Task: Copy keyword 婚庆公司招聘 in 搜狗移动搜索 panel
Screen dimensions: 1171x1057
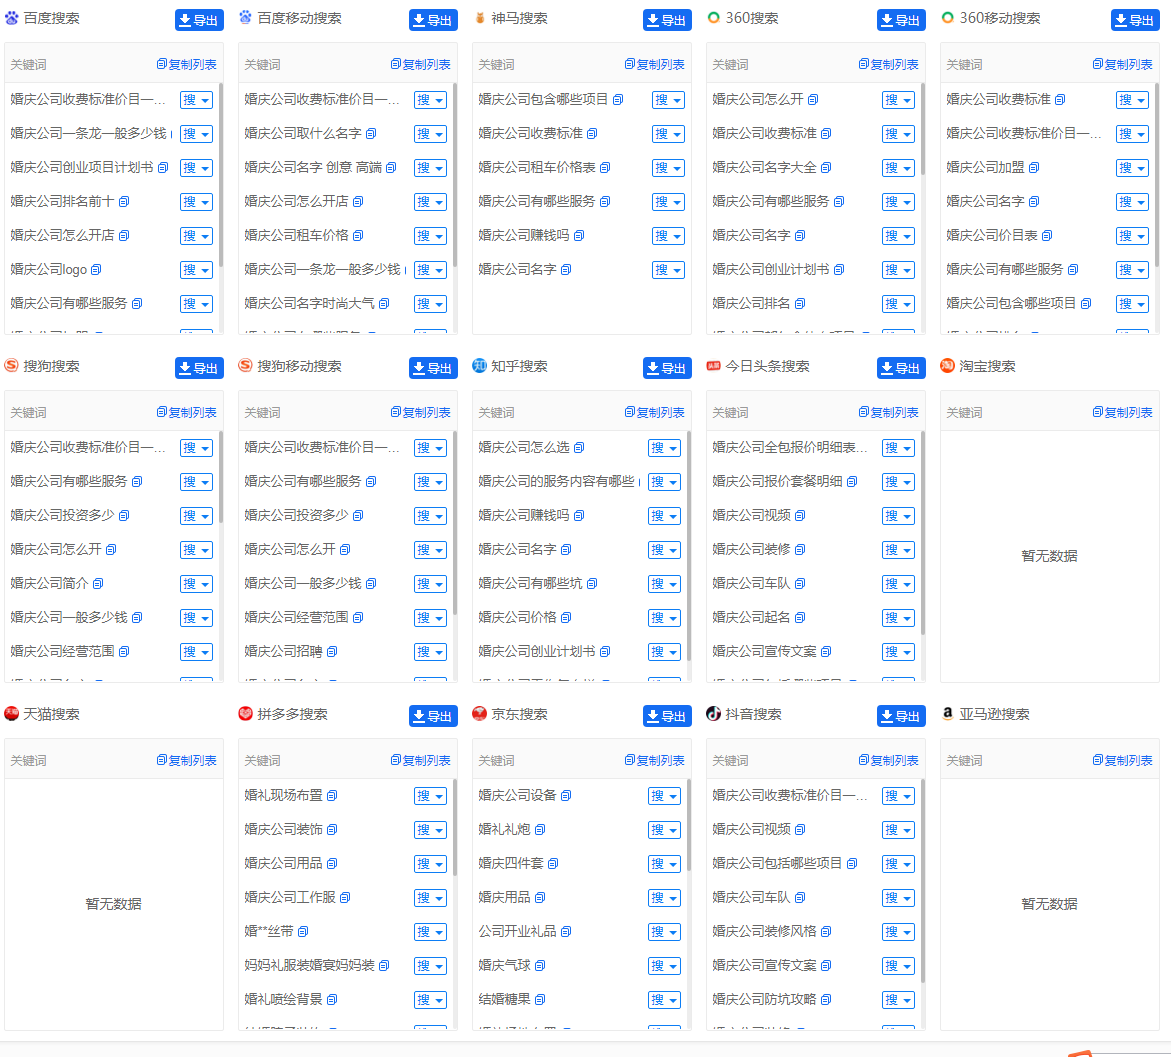Action: pos(332,651)
